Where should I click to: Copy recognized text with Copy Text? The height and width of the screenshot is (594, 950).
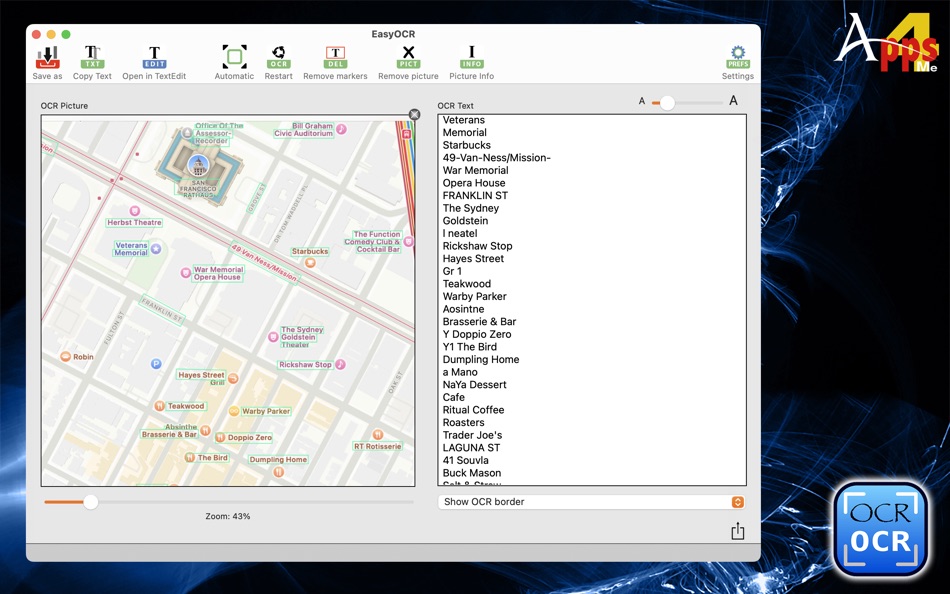click(x=92, y=58)
